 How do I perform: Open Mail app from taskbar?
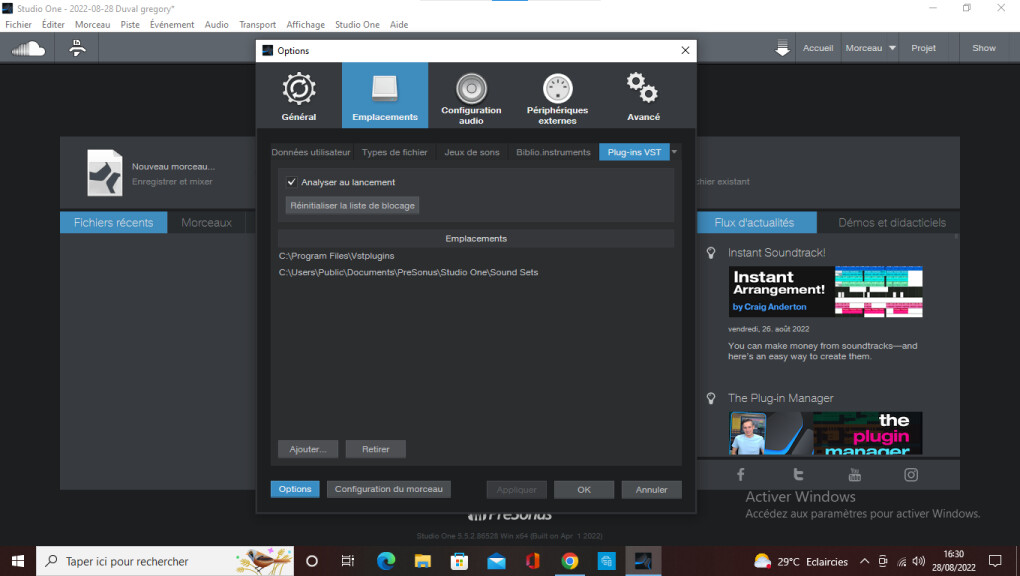[496, 561]
